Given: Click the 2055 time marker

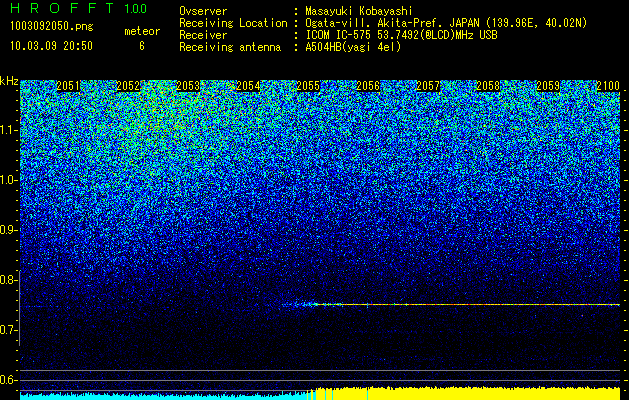Looking at the screenshot, I should pyautogui.click(x=308, y=86).
